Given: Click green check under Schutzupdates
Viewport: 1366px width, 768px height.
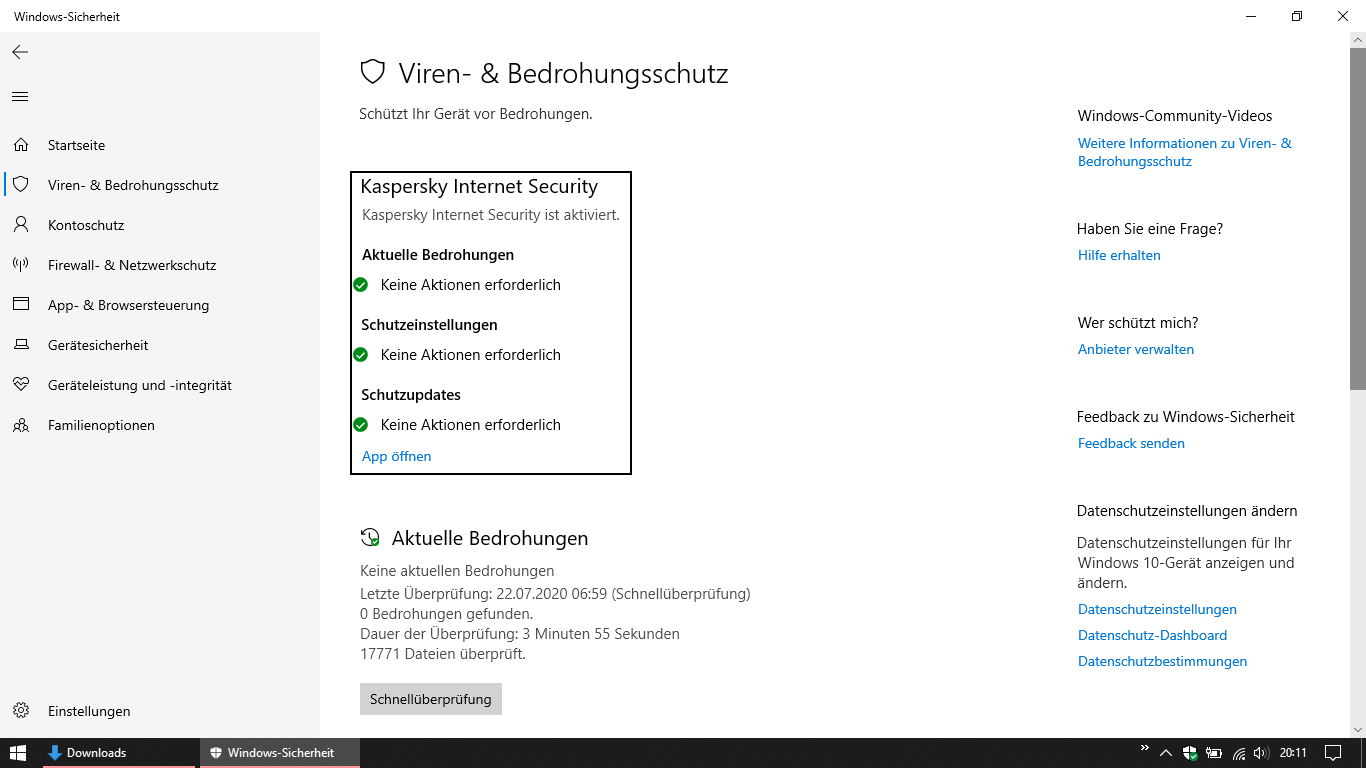Looking at the screenshot, I should pyautogui.click(x=361, y=425).
